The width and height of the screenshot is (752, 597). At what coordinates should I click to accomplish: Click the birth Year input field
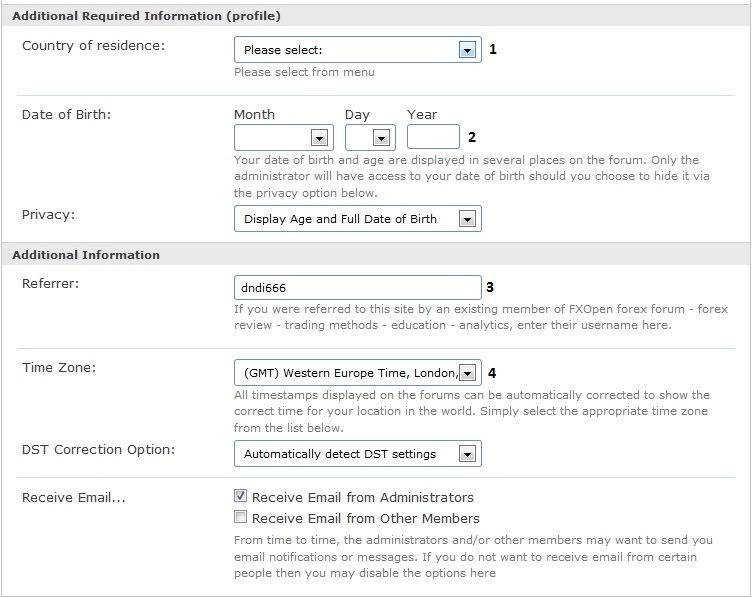point(433,137)
